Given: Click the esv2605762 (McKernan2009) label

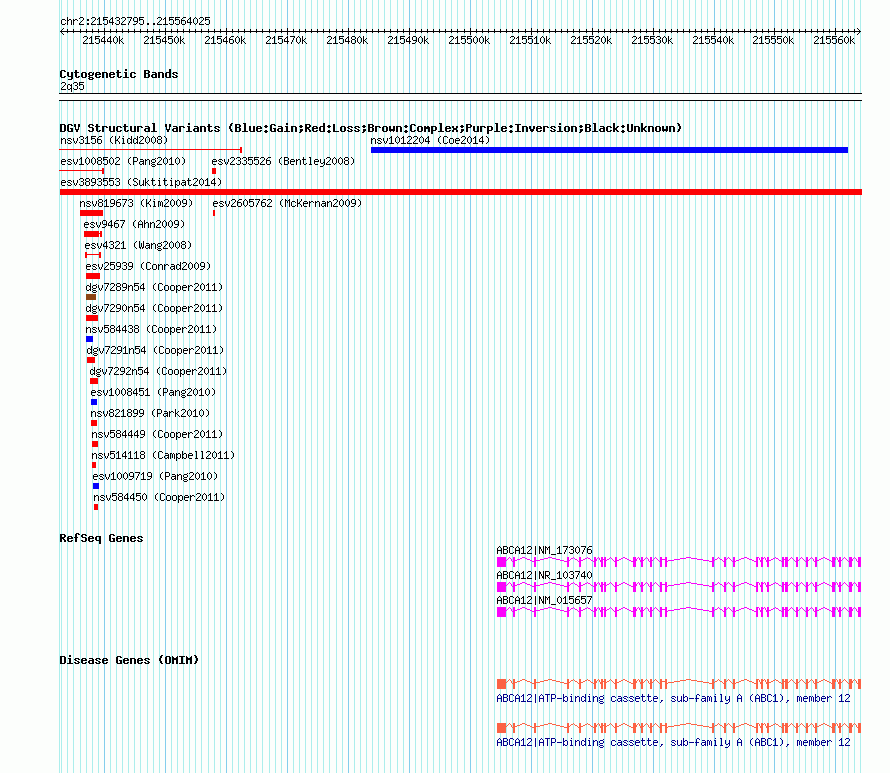Looking at the screenshot, I should click(287, 203).
